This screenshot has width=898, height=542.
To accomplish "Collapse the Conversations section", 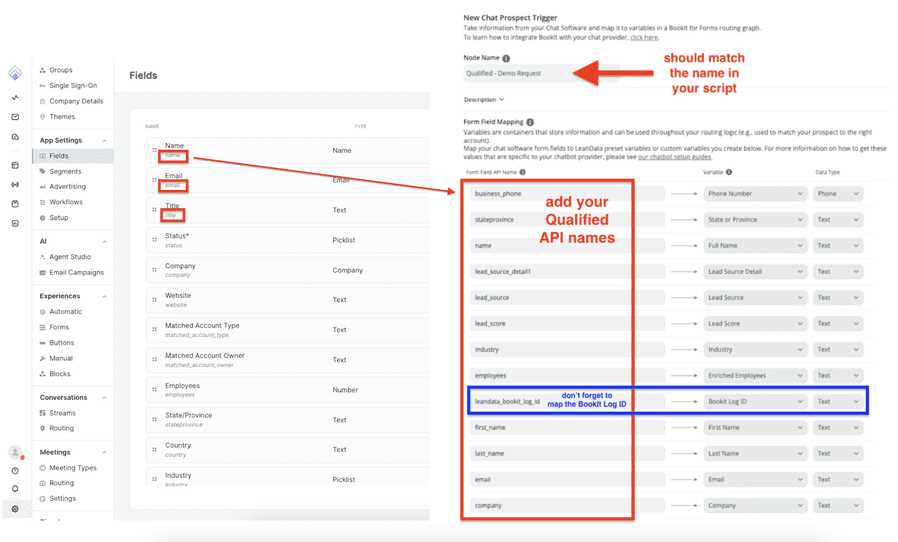I will click(x=104, y=398).
